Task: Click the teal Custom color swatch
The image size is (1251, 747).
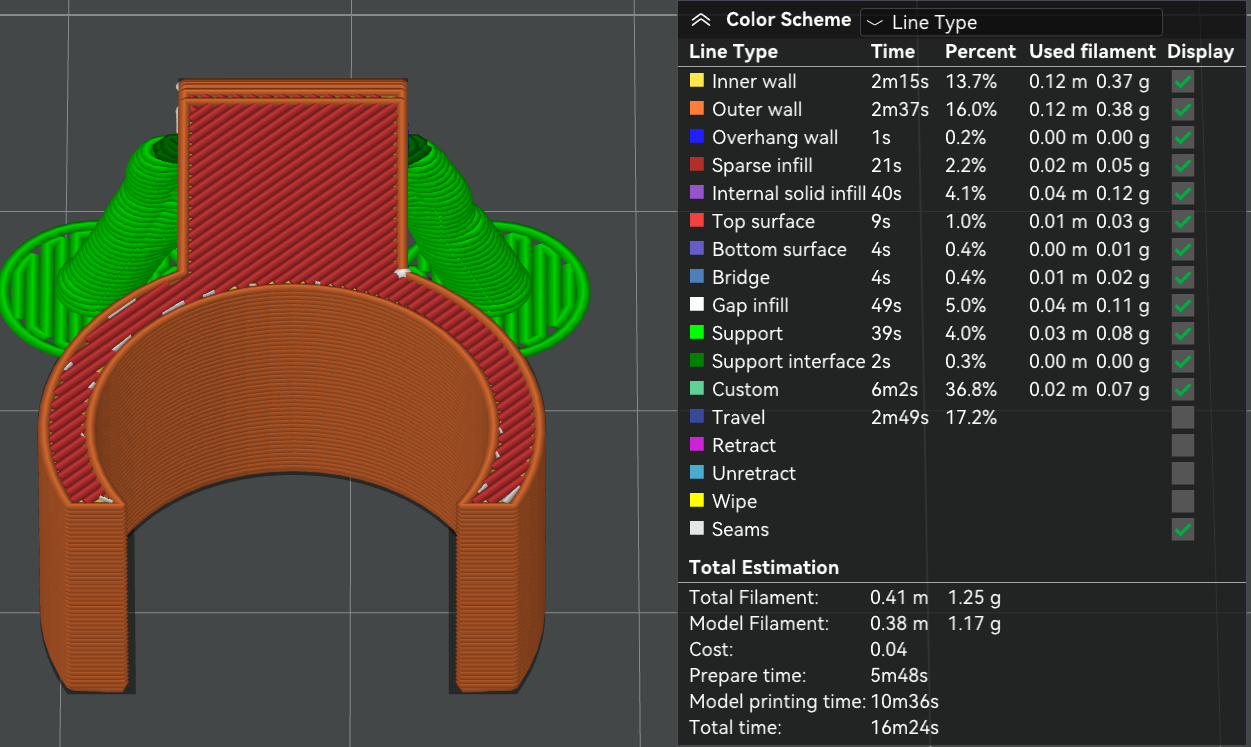Action: (x=697, y=389)
